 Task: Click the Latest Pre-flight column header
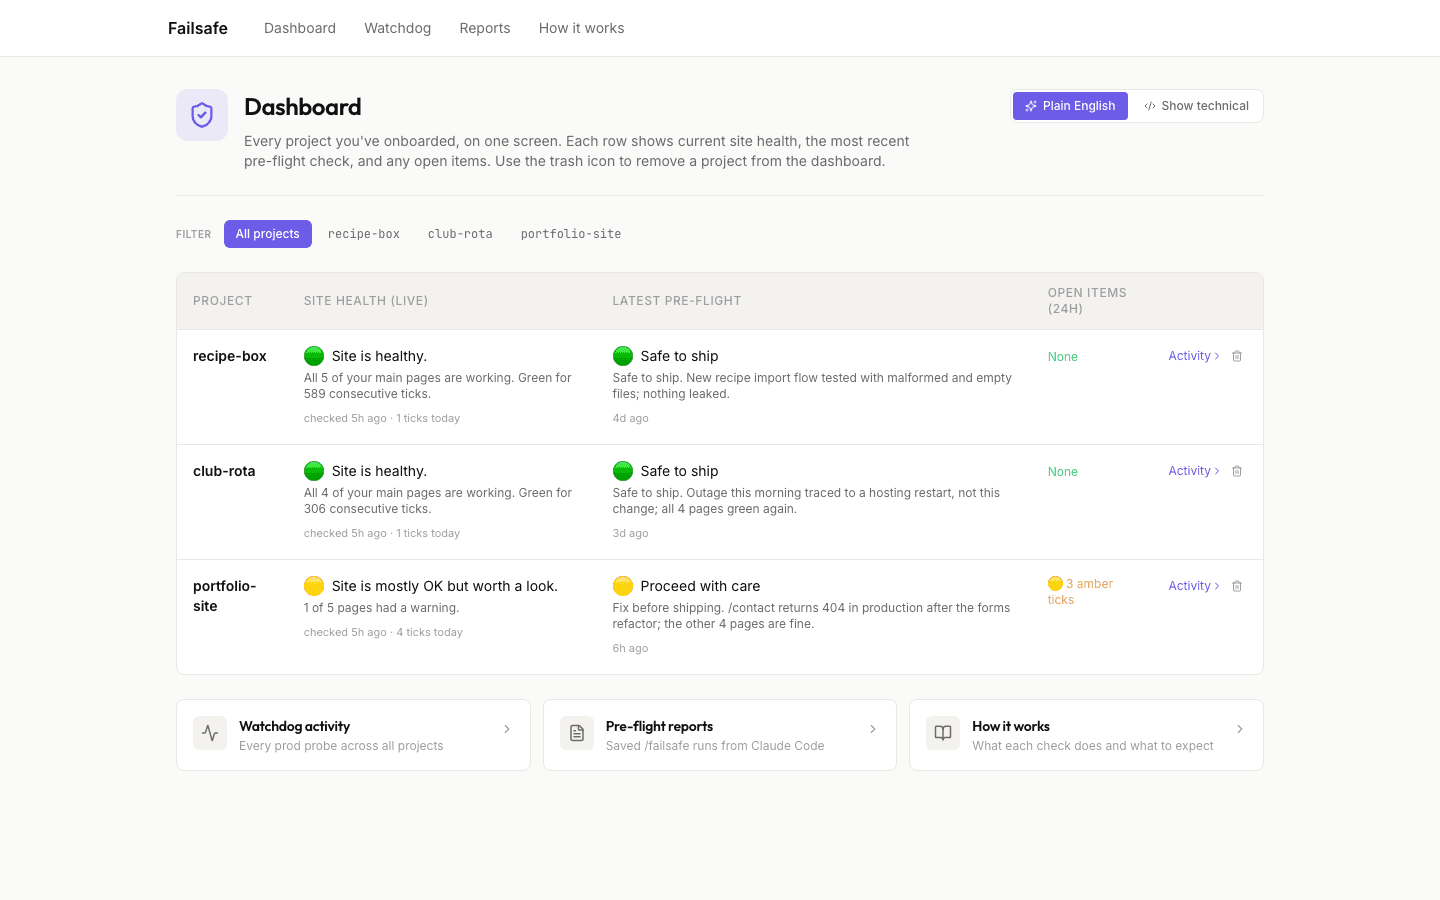(x=677, y=301)
